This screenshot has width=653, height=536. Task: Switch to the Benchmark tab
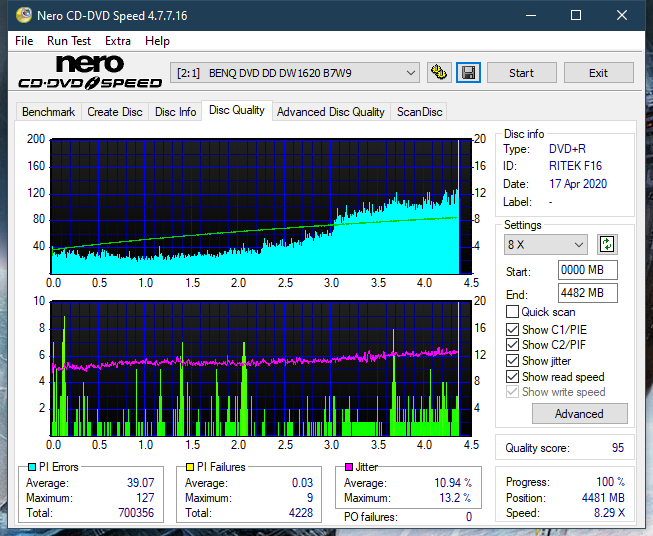[49, 112]
